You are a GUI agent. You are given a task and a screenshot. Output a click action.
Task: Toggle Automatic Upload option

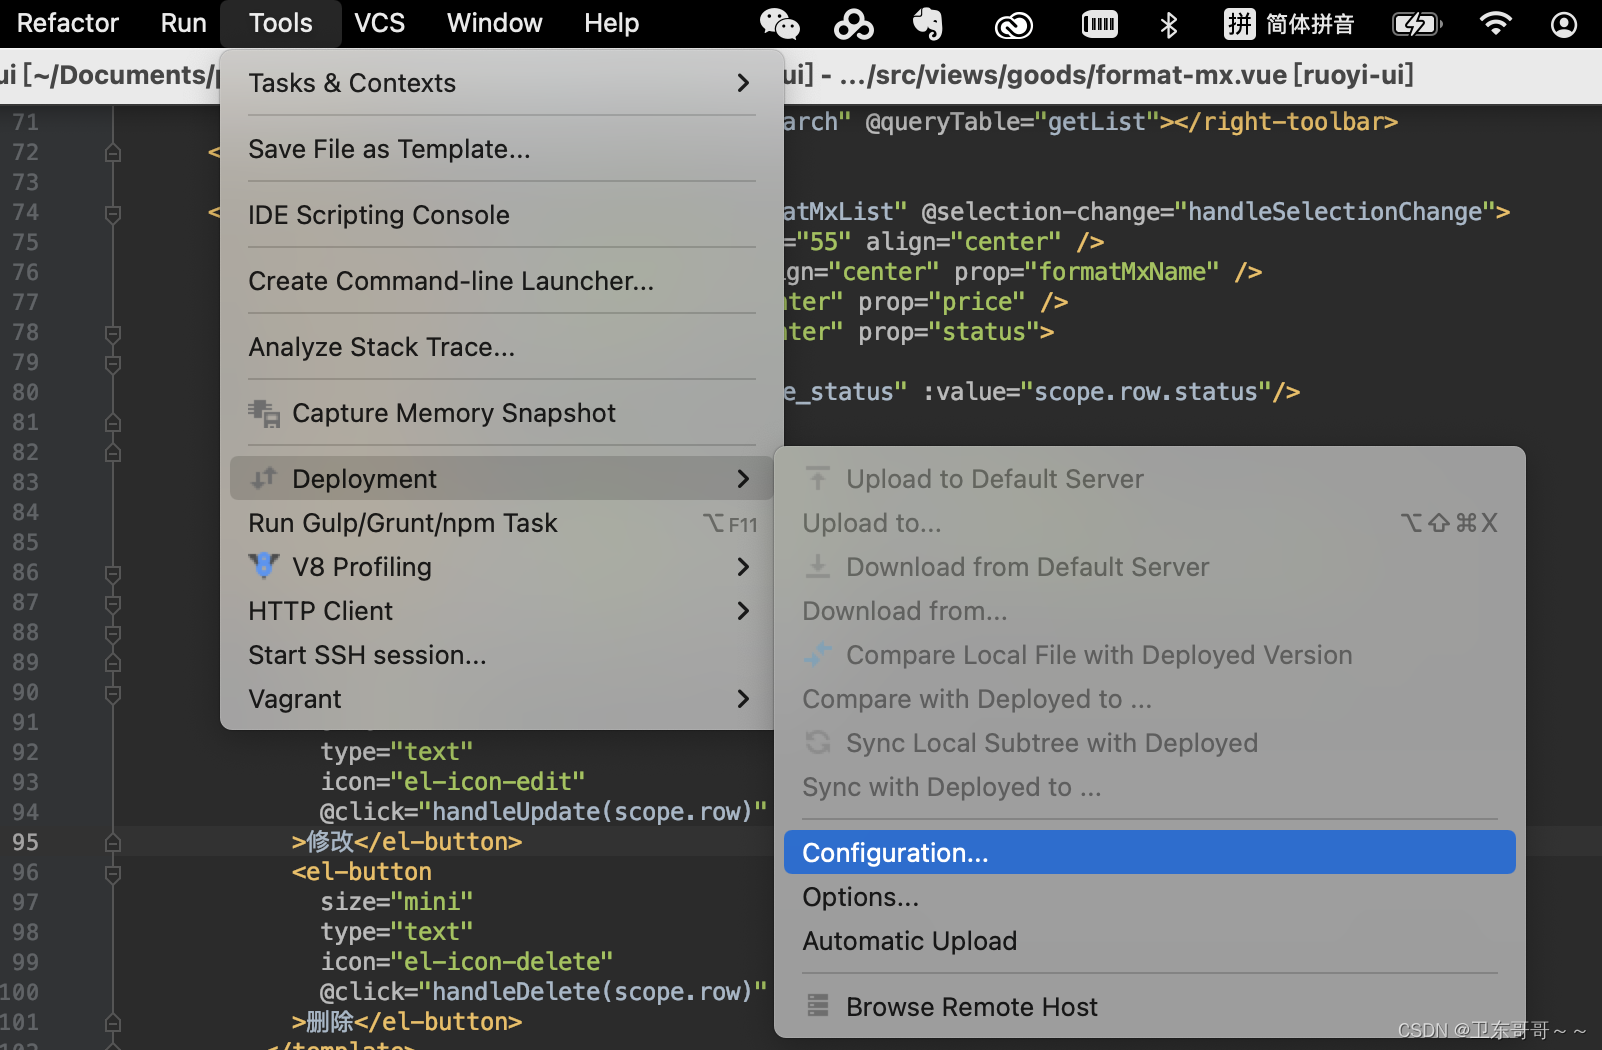click(909, 941)
